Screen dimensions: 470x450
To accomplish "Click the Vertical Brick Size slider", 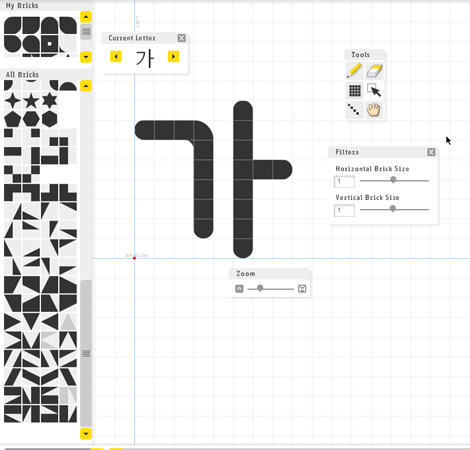I will pyautogui.click(x=394, y=209).
